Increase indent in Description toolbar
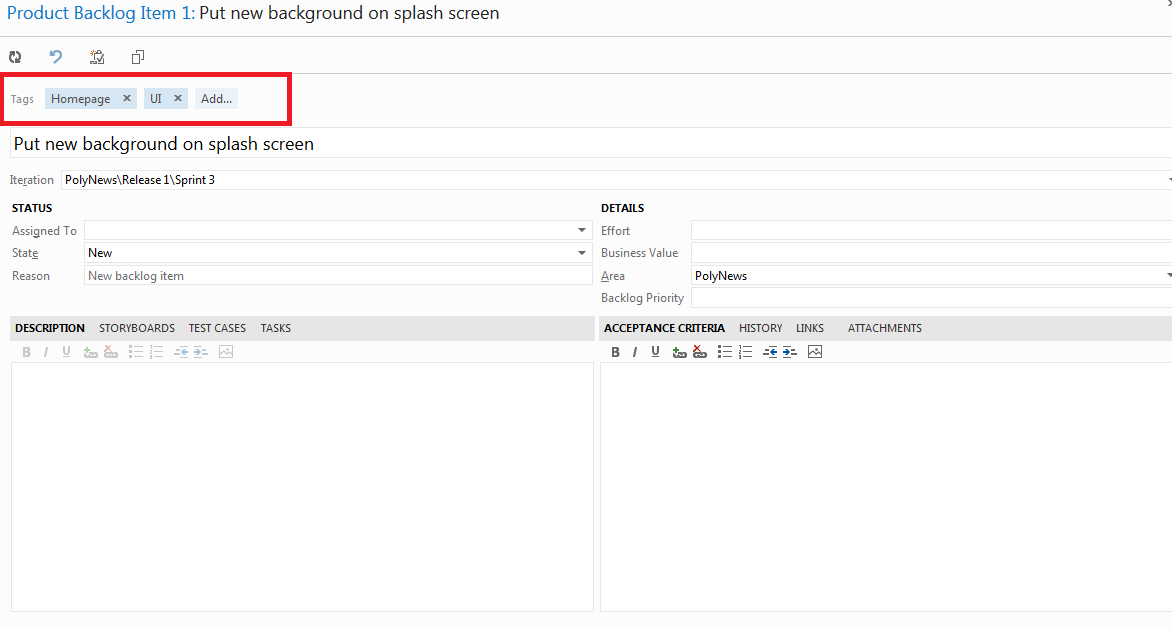 (x=200, y=352)
